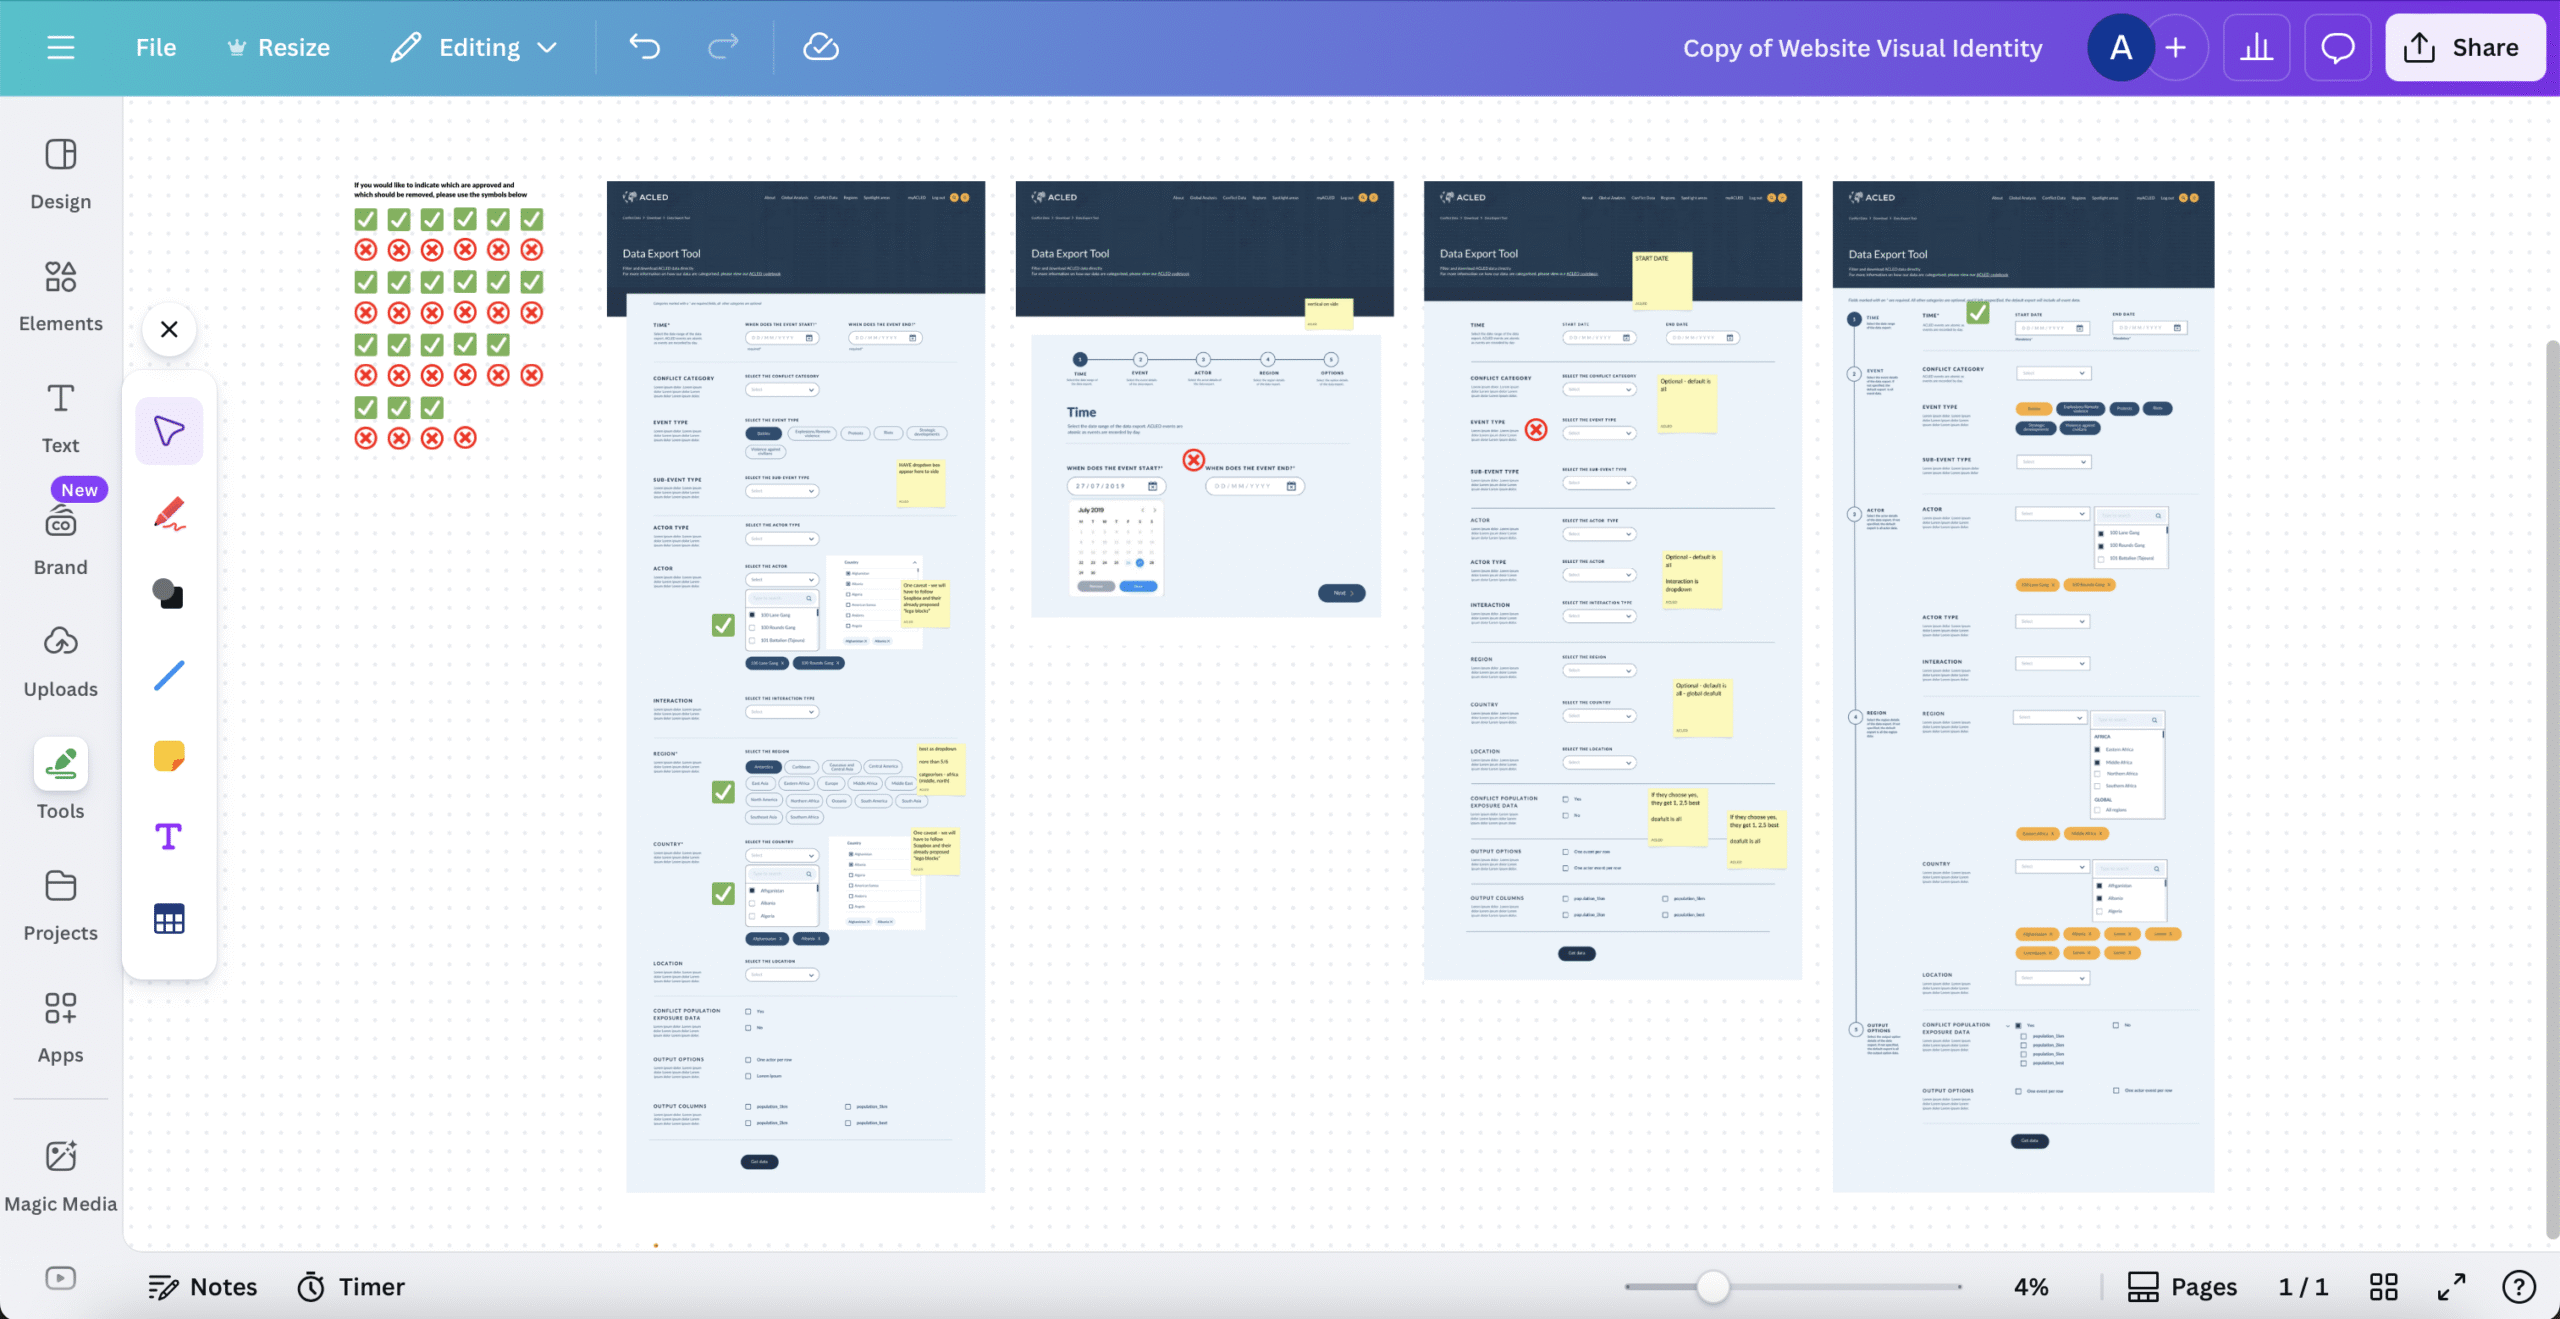2560x1319 pixels.
Task: Open the analytics bar chart icon
Action: tap(2256, 47)
